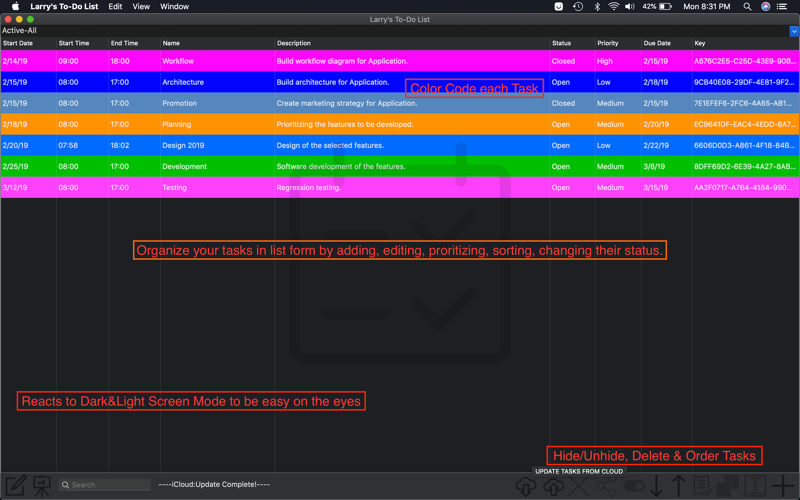Click description 'Regression testing.'

pos(309,188)
